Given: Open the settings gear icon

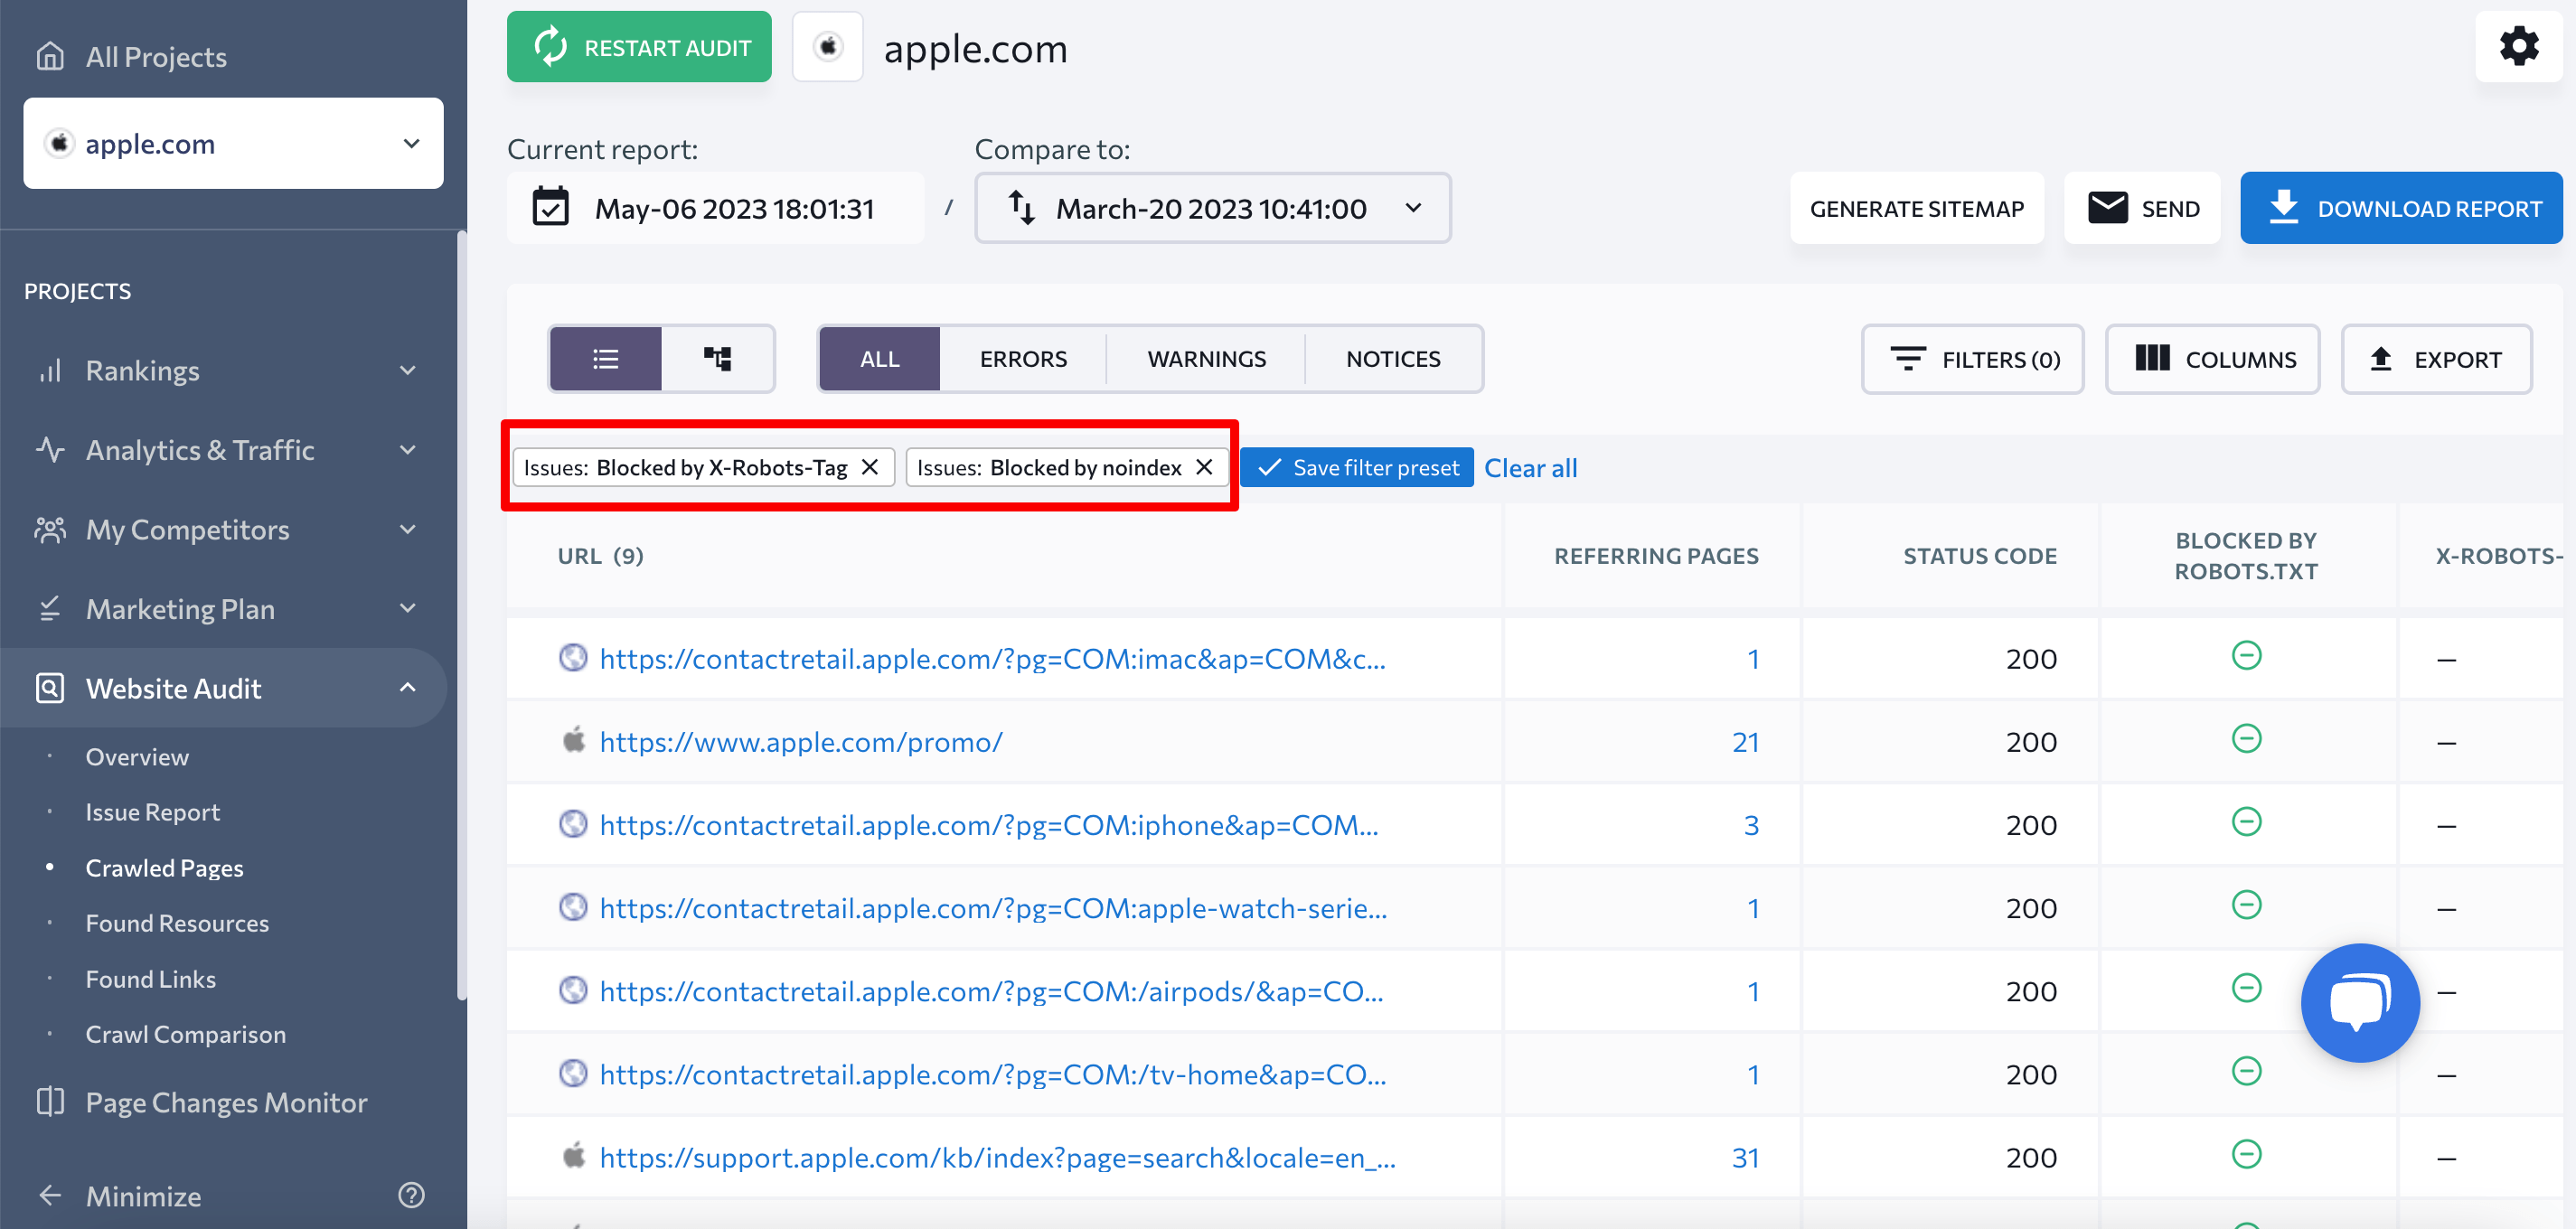Looking at the screenshot, I should [2518, 47].
